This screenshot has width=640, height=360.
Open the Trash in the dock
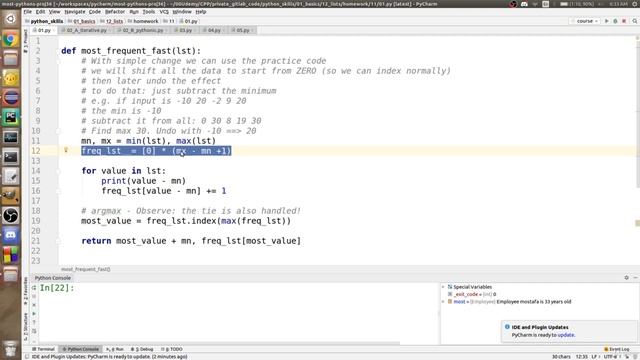pos(11,350)
